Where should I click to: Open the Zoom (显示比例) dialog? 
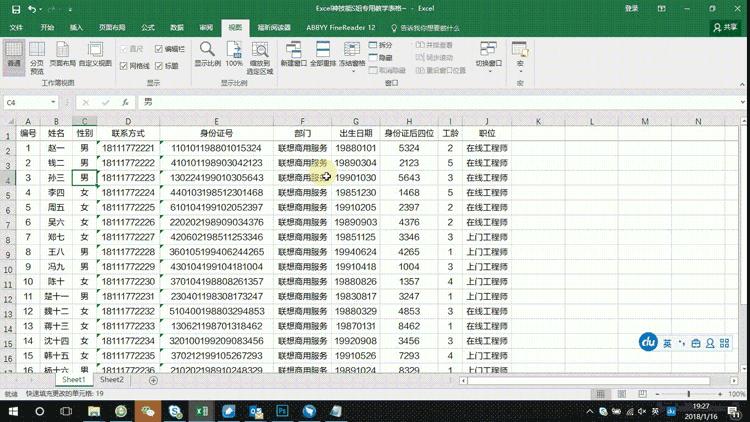point(208,54)
